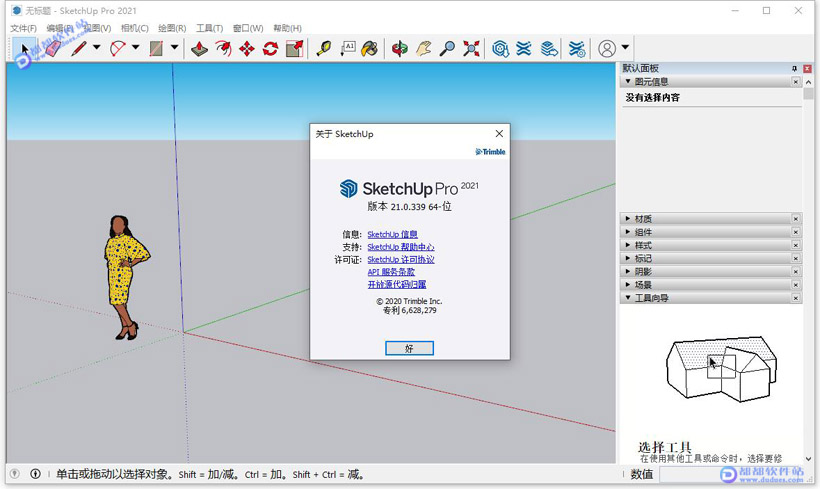Select the Rectangle shape tool
The image size is (820, 489).
tap(156, 49)
